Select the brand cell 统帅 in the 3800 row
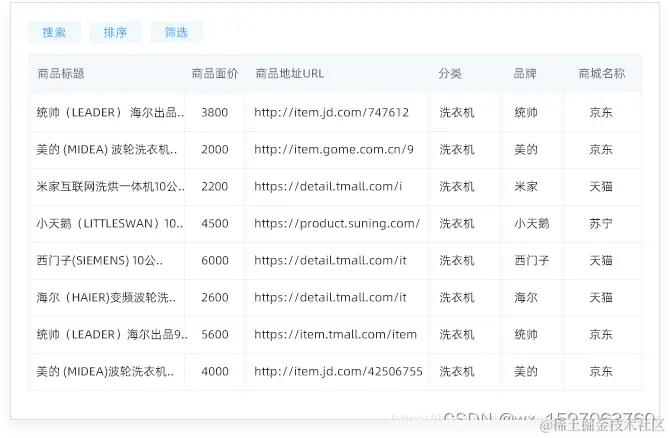This screenshot has height=438, width=670. tap(526, 112)
